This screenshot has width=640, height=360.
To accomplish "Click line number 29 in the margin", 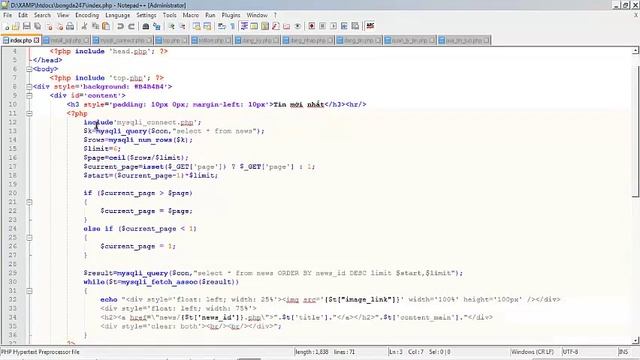I will [12, 273].
